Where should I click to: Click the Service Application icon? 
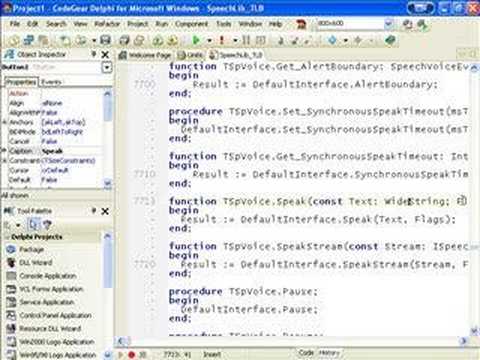point(11,302)
